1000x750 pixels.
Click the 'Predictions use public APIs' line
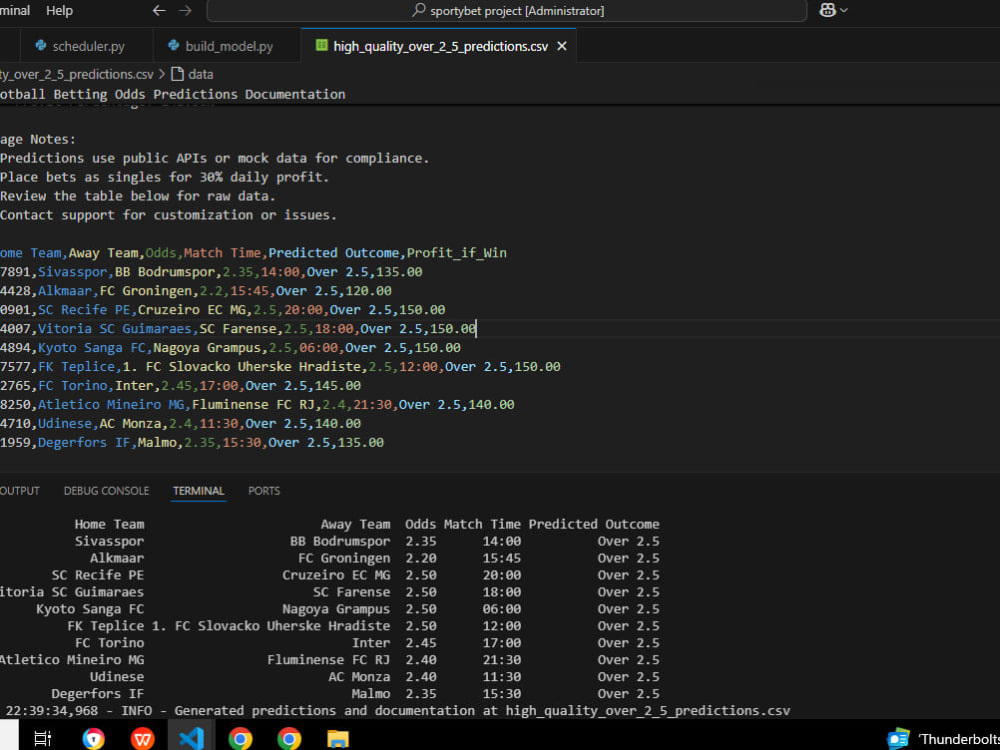click(x=215, y=158)
